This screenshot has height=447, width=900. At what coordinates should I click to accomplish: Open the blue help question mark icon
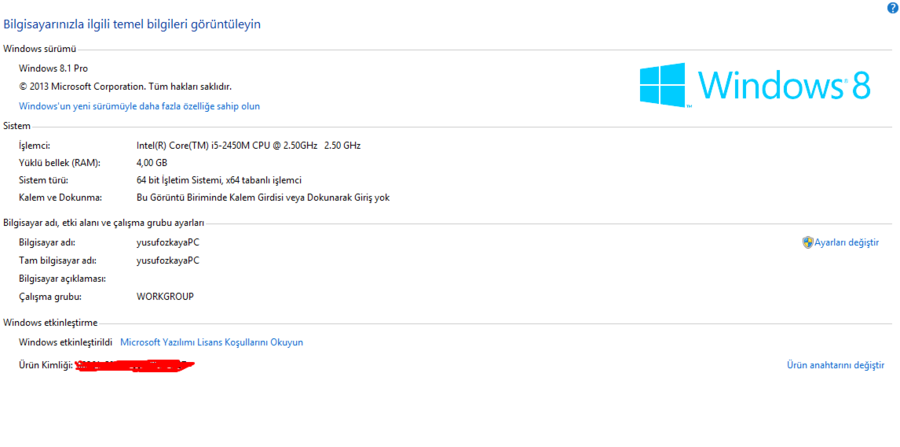coord(892,7)
